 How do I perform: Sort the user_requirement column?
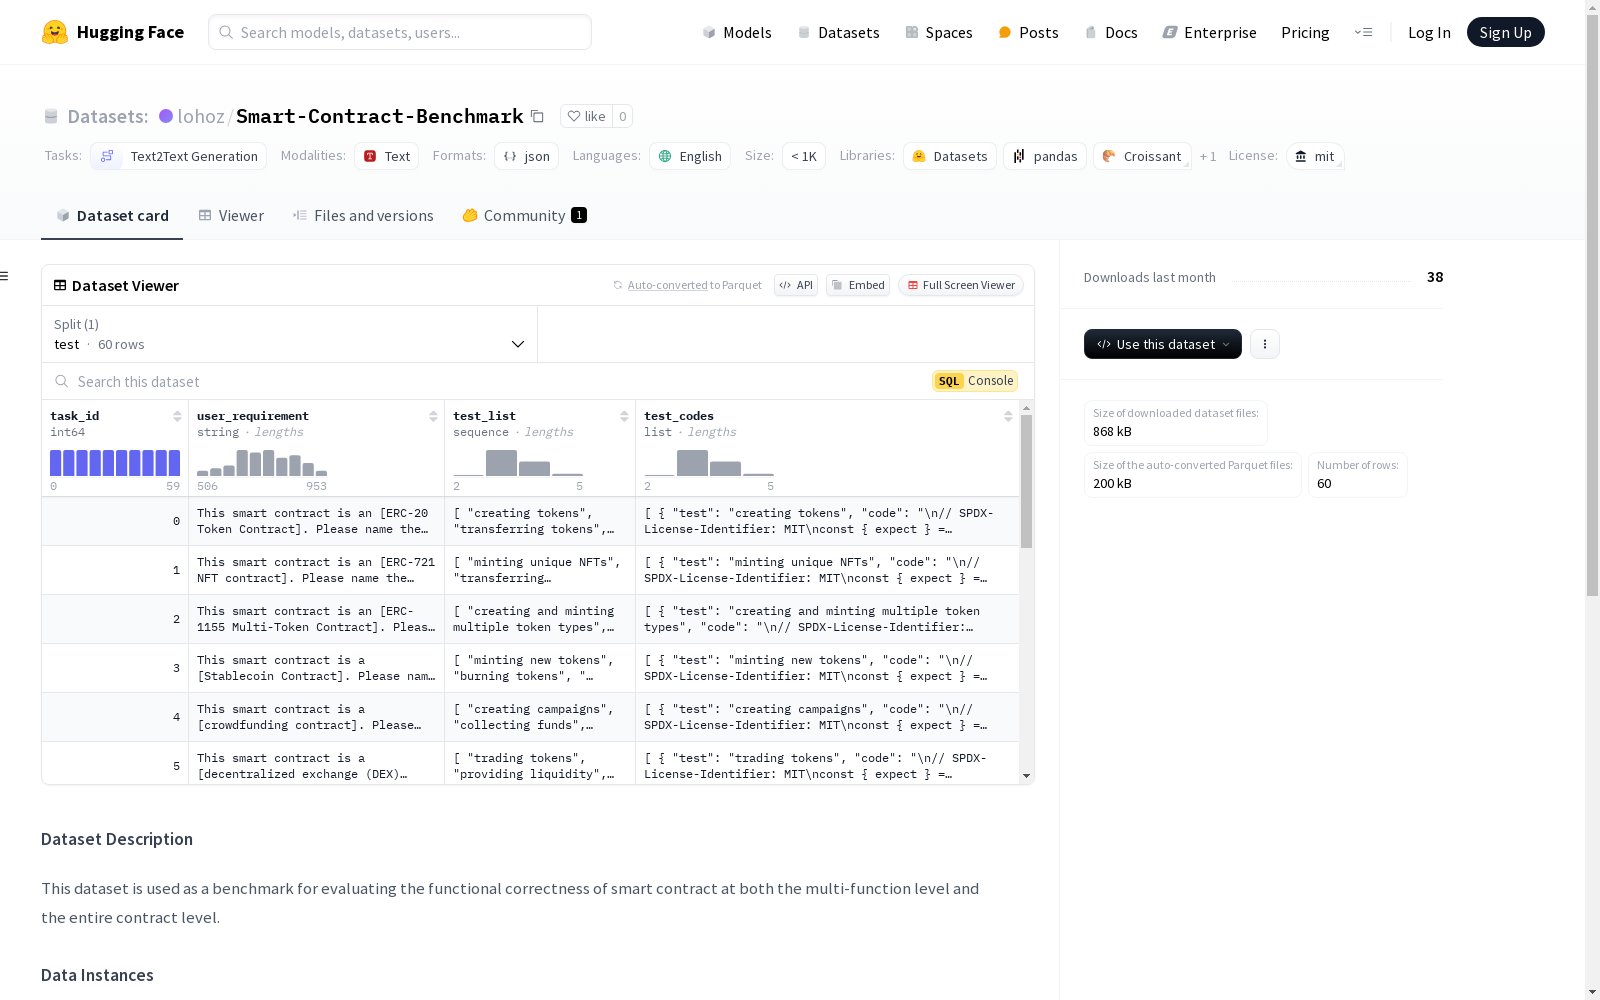433,416
